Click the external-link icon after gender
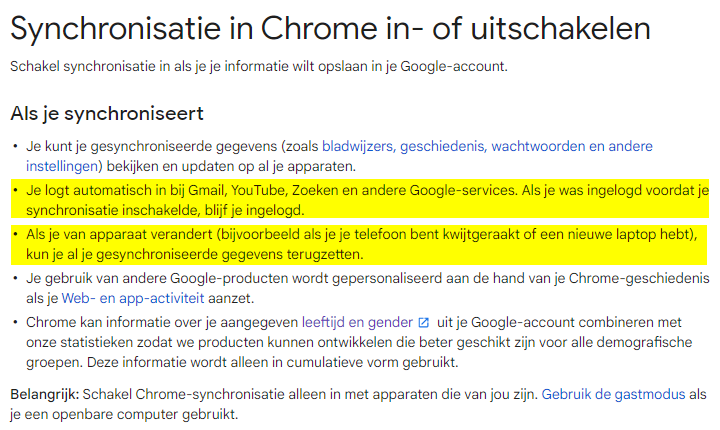 click(x=423, y=322)
